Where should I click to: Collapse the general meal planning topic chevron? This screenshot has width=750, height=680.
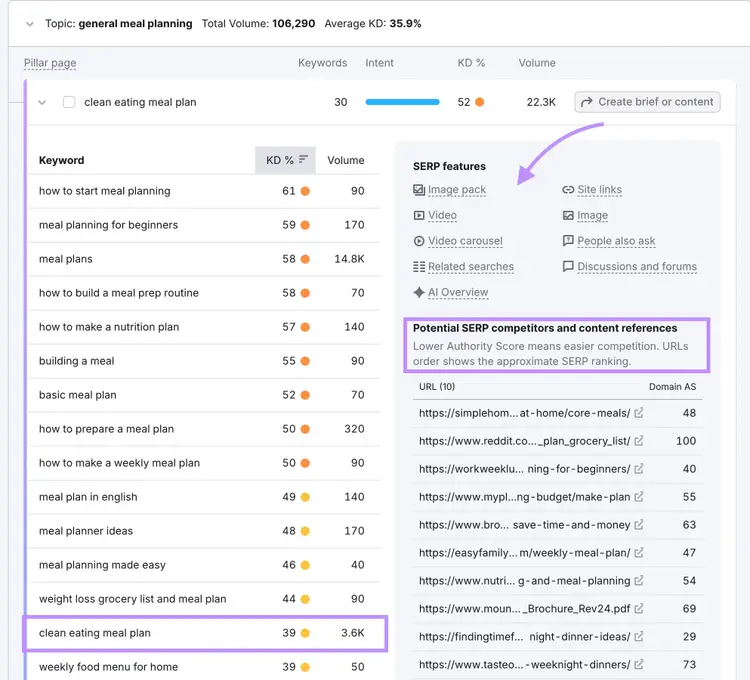click(30, 24)
